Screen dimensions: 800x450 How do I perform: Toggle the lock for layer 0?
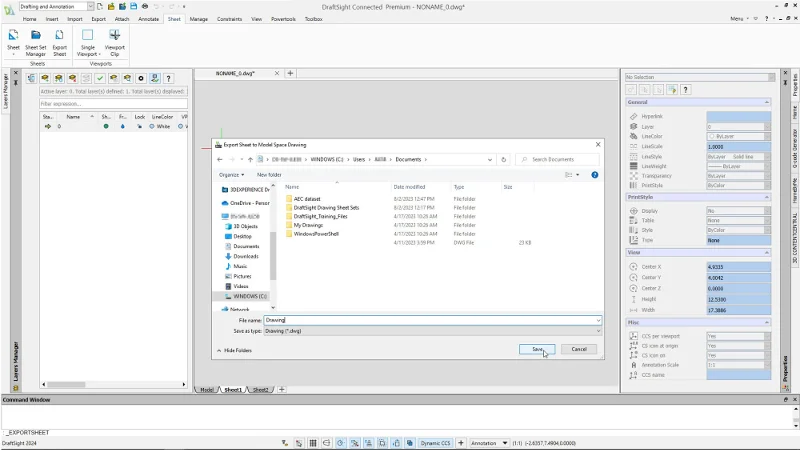click(139, 127)
